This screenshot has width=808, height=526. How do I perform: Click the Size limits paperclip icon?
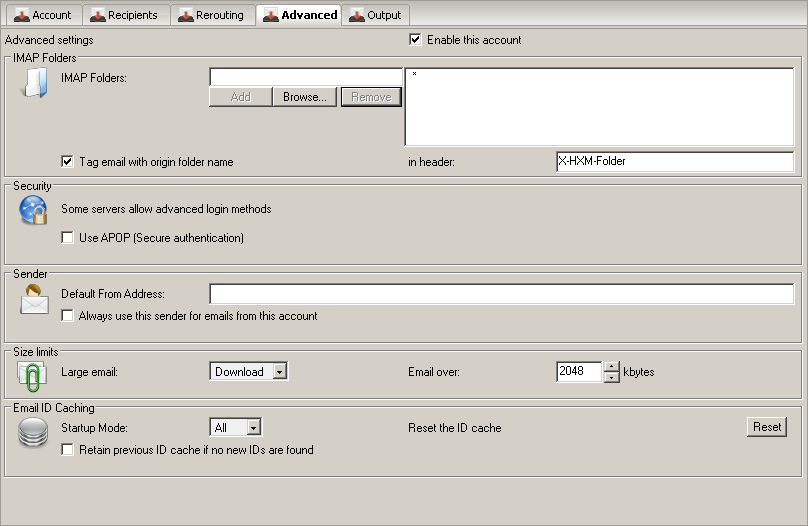pyautogui.click(x=34, y=374)
